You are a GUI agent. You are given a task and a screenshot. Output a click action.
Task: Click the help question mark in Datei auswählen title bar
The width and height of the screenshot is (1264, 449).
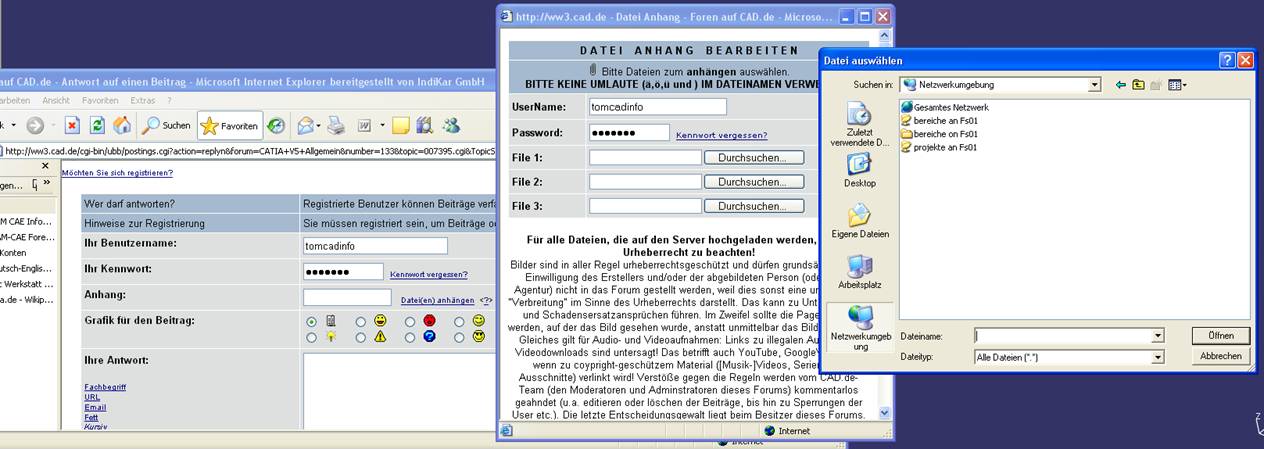[x=1227, y=60]
